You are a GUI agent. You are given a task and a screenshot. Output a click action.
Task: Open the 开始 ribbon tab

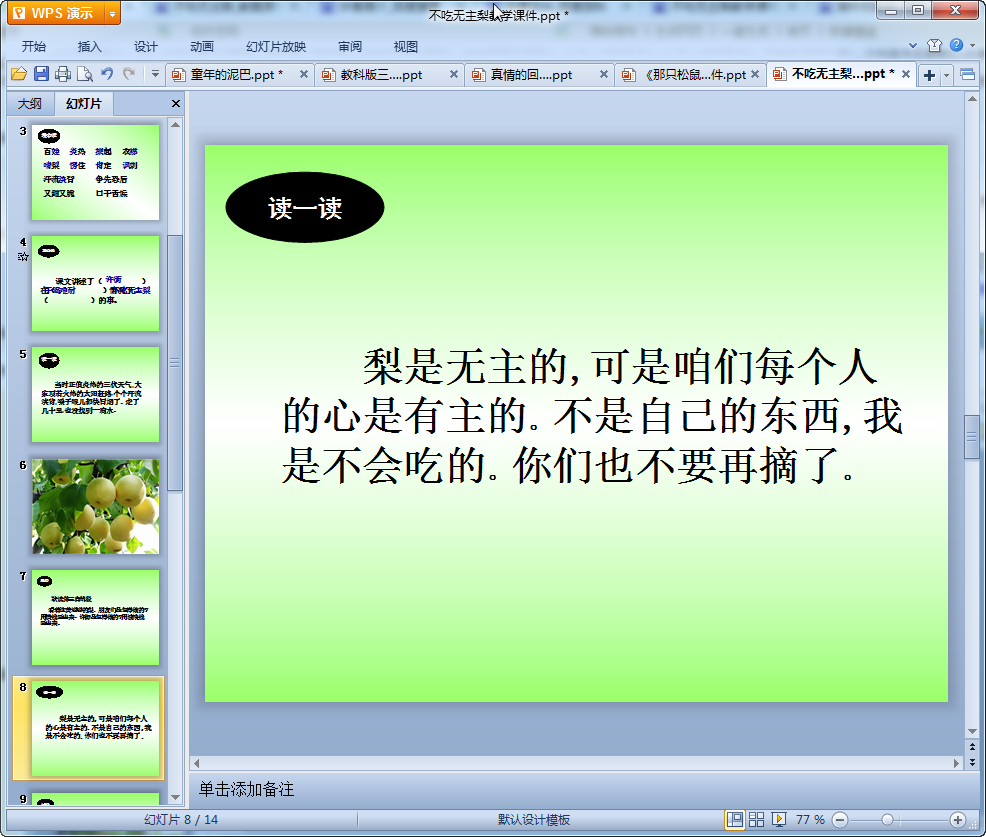[33, 47]
